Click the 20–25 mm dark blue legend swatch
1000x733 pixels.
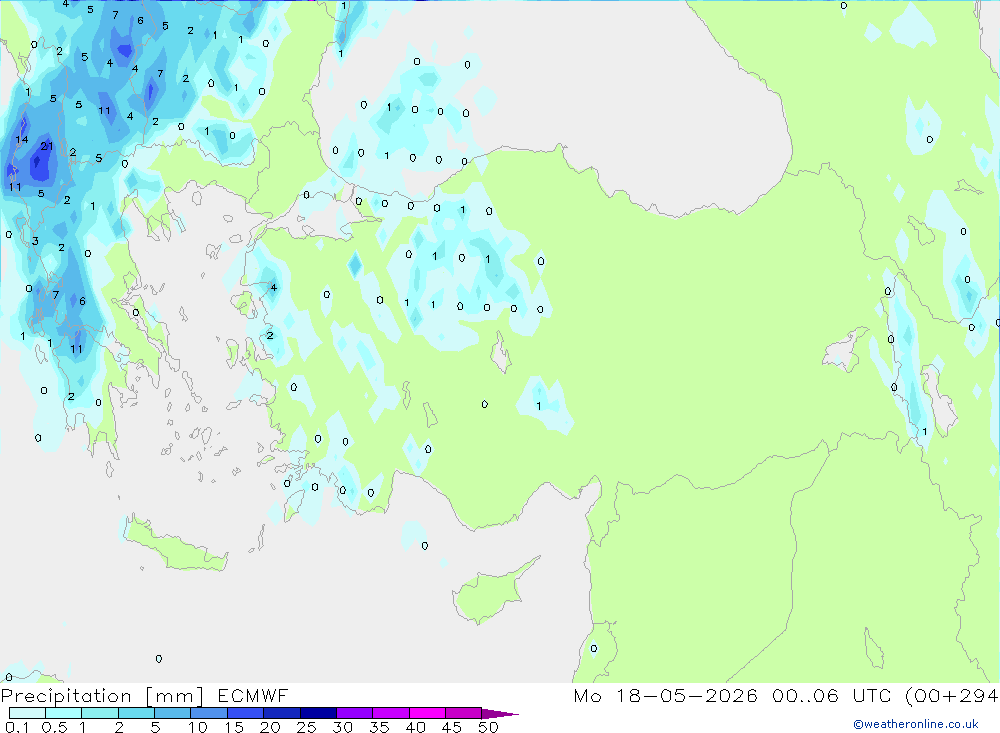coord(281,713)
